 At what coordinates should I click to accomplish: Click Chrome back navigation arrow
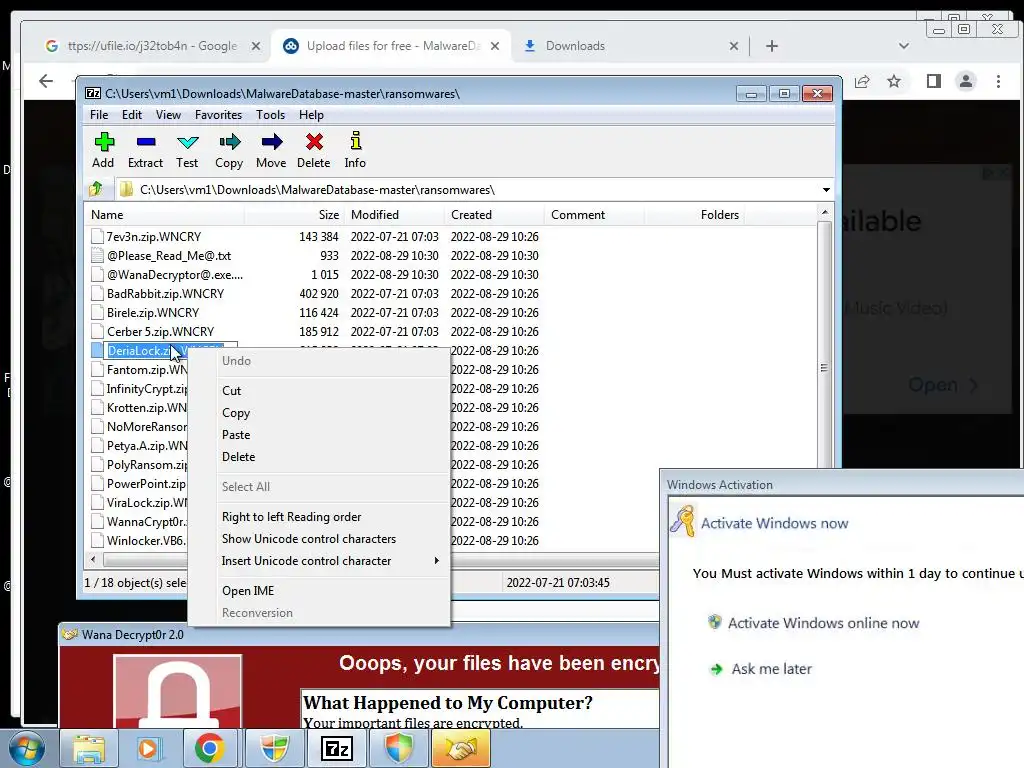(x=46, y=81)
